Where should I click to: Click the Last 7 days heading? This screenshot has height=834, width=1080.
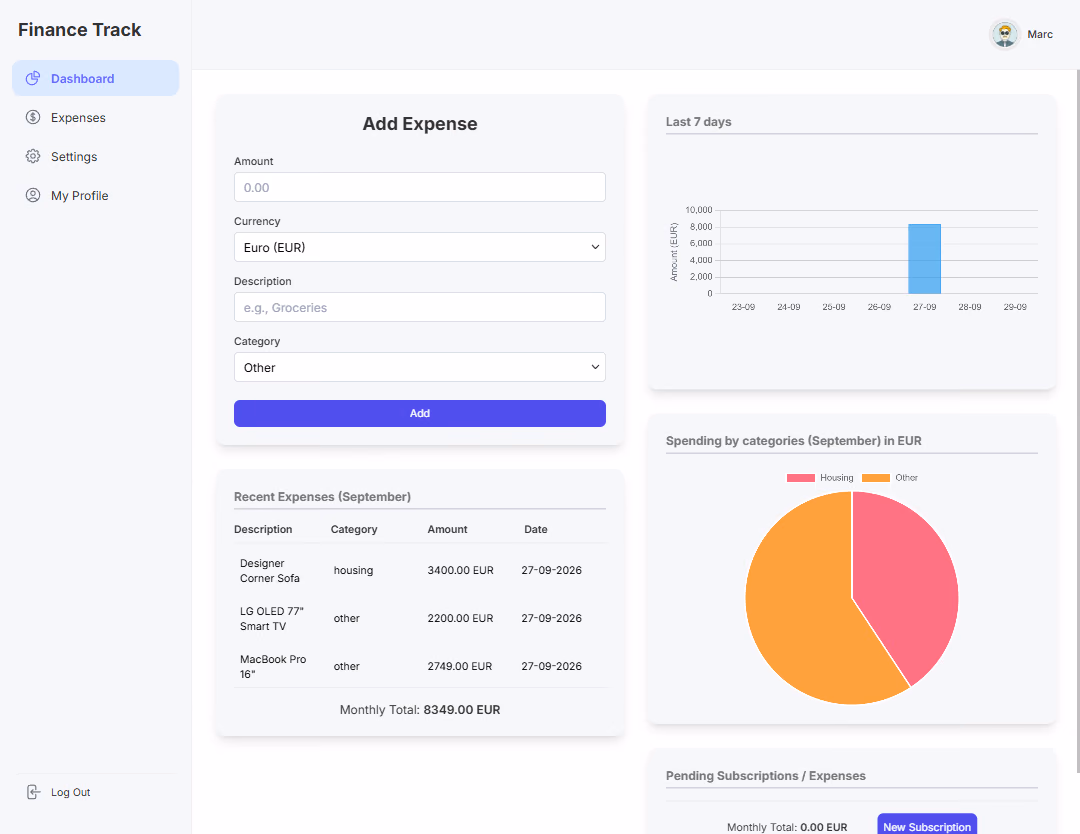698,122
